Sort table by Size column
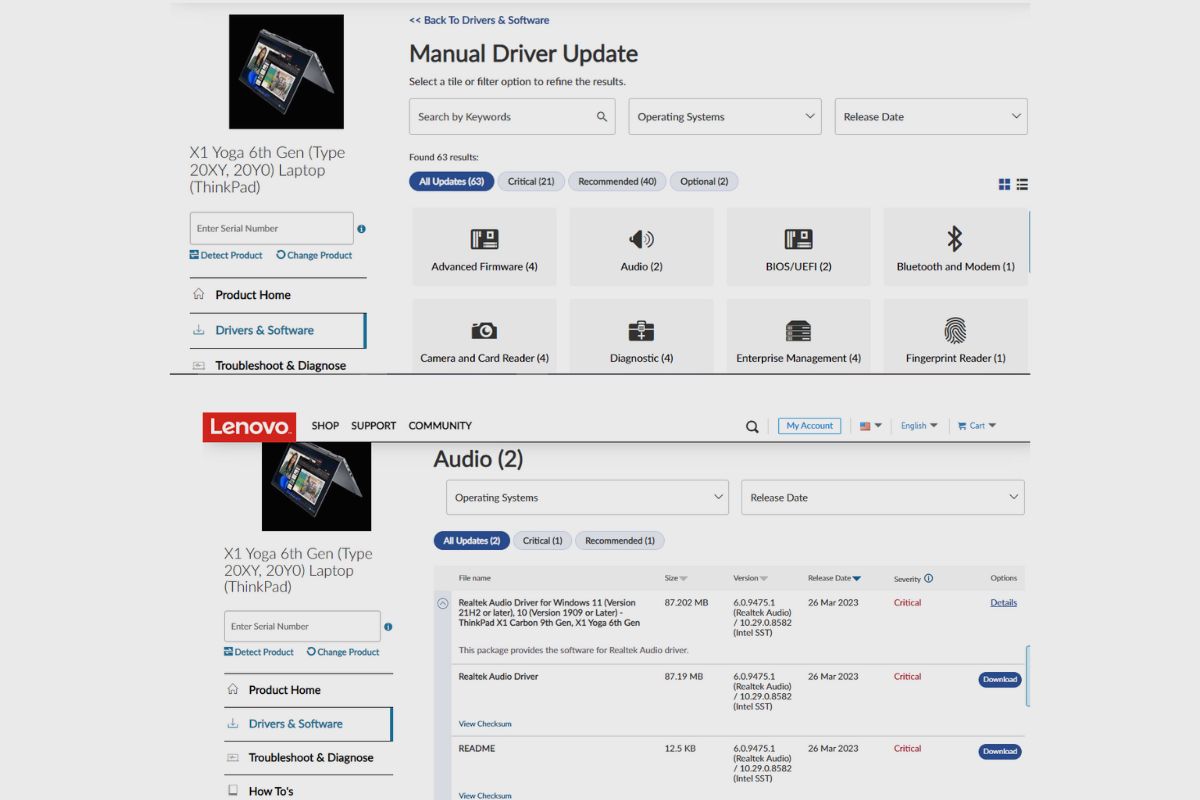 pyautogui.click(x=676, y=578)
